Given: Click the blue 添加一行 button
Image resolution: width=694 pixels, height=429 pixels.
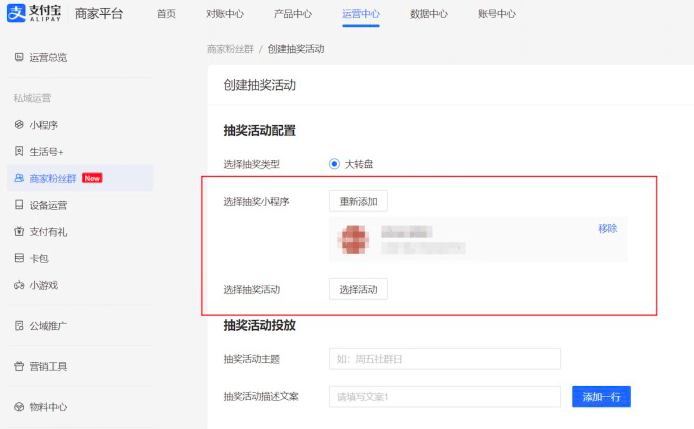Looking at the screenshot, I should [x=601, y=397].
